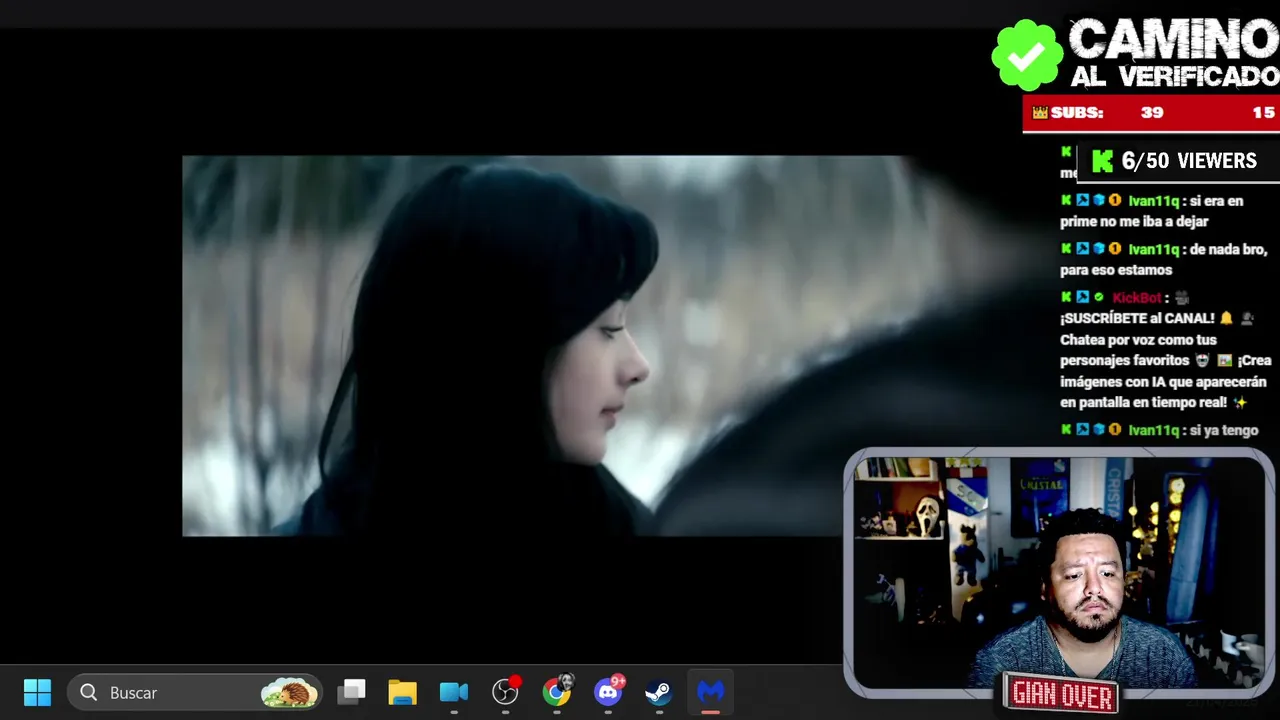Click Ivan11q in 'si ya tengo' message
The image size is (1280, 720).
(x=1153, y=430)
